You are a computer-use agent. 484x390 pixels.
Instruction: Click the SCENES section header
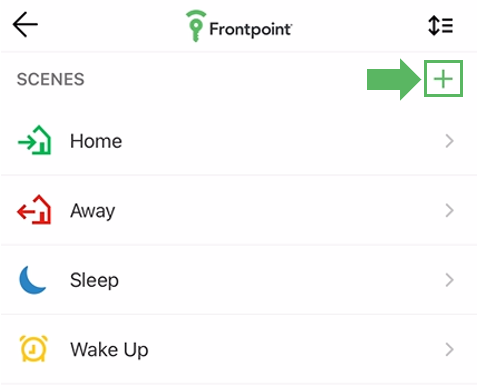pyautogui.click(x=51, y=79)
